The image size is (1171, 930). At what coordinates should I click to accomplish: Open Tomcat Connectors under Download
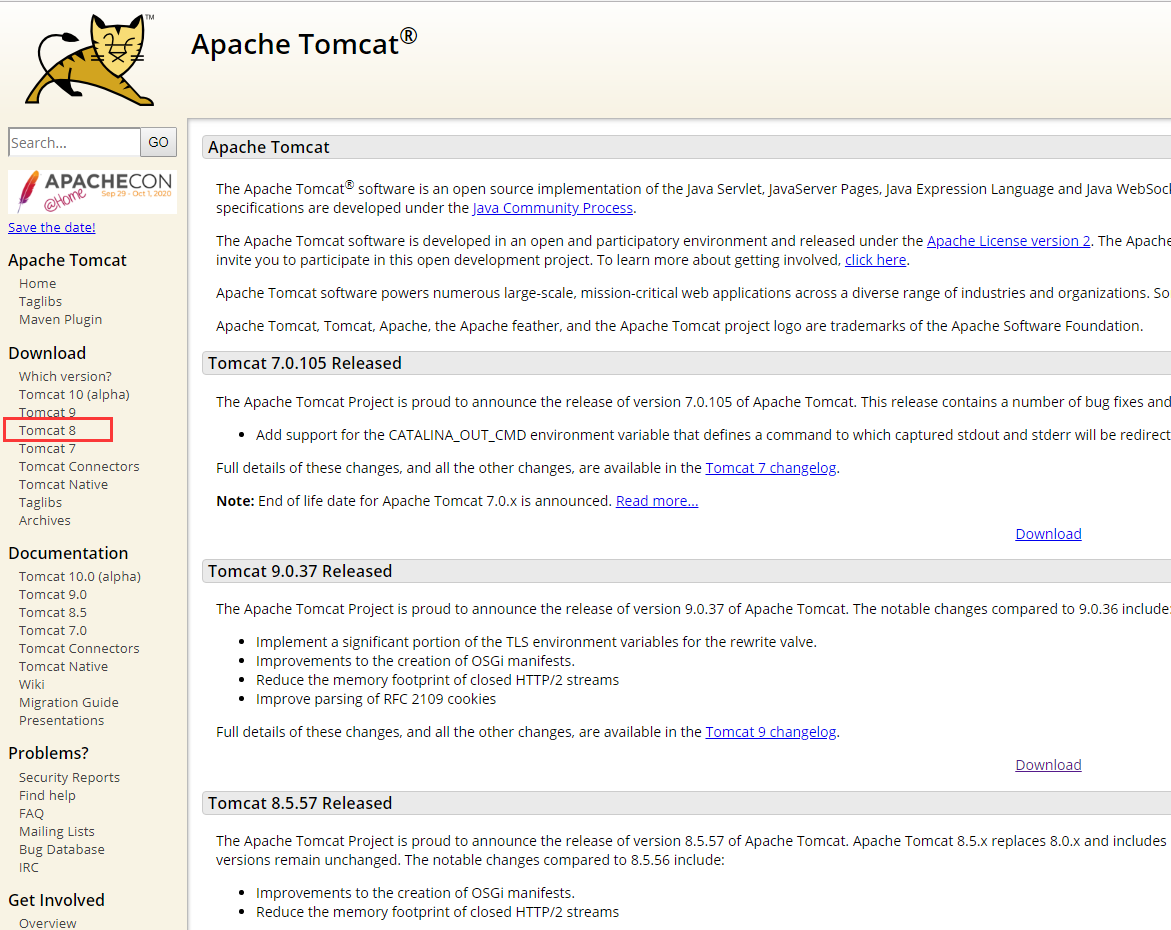79,466
